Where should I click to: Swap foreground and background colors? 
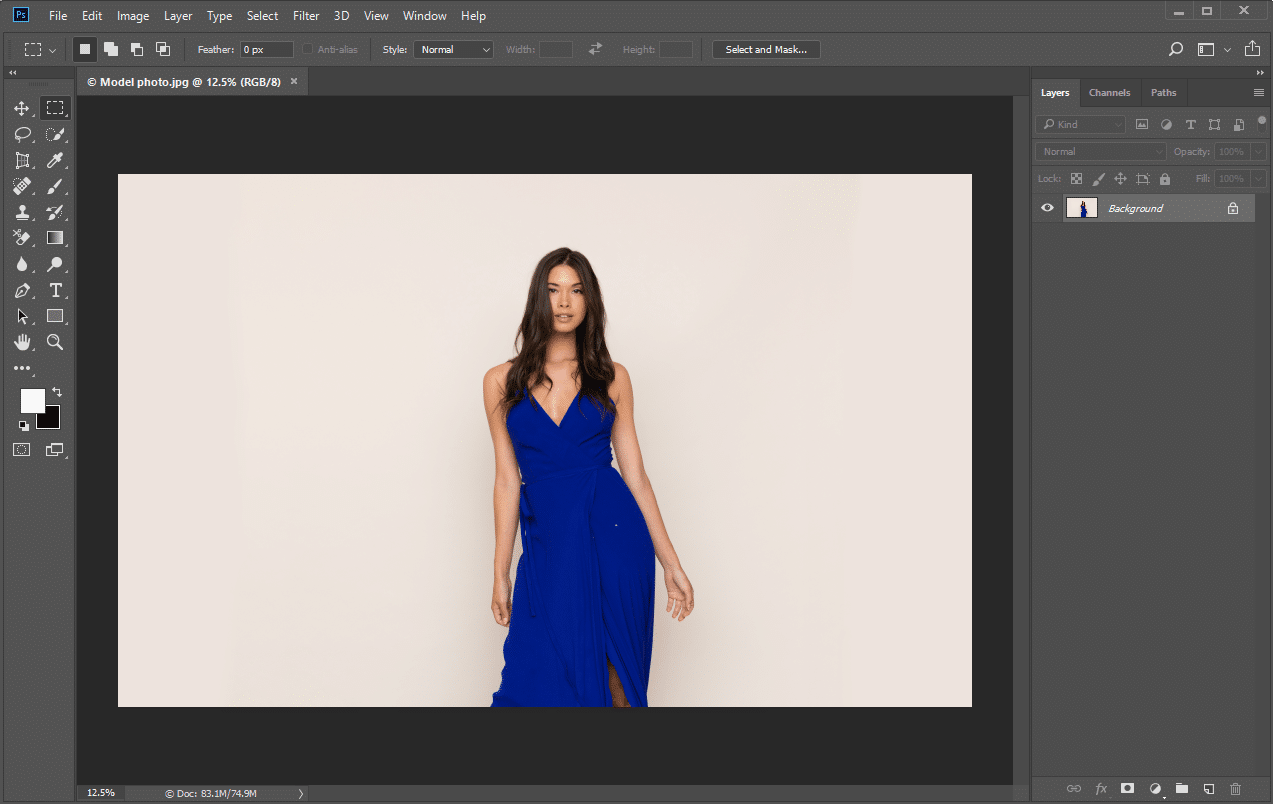point(56,392)
